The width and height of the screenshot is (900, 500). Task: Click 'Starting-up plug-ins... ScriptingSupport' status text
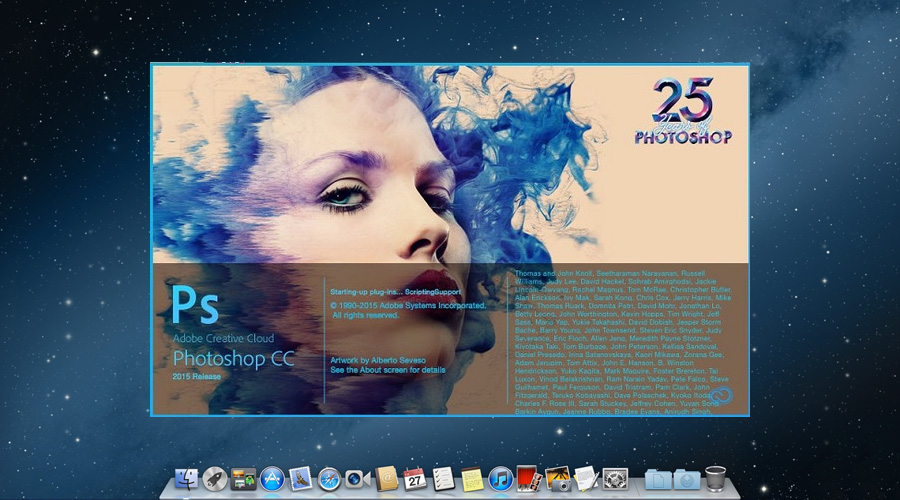[x=395, y=292]
